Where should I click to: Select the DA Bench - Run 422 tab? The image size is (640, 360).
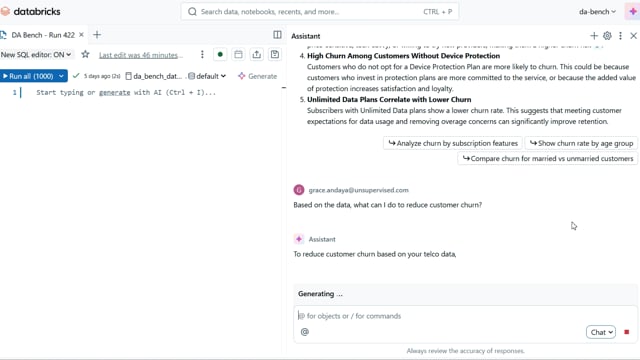(x=42, y=35)
